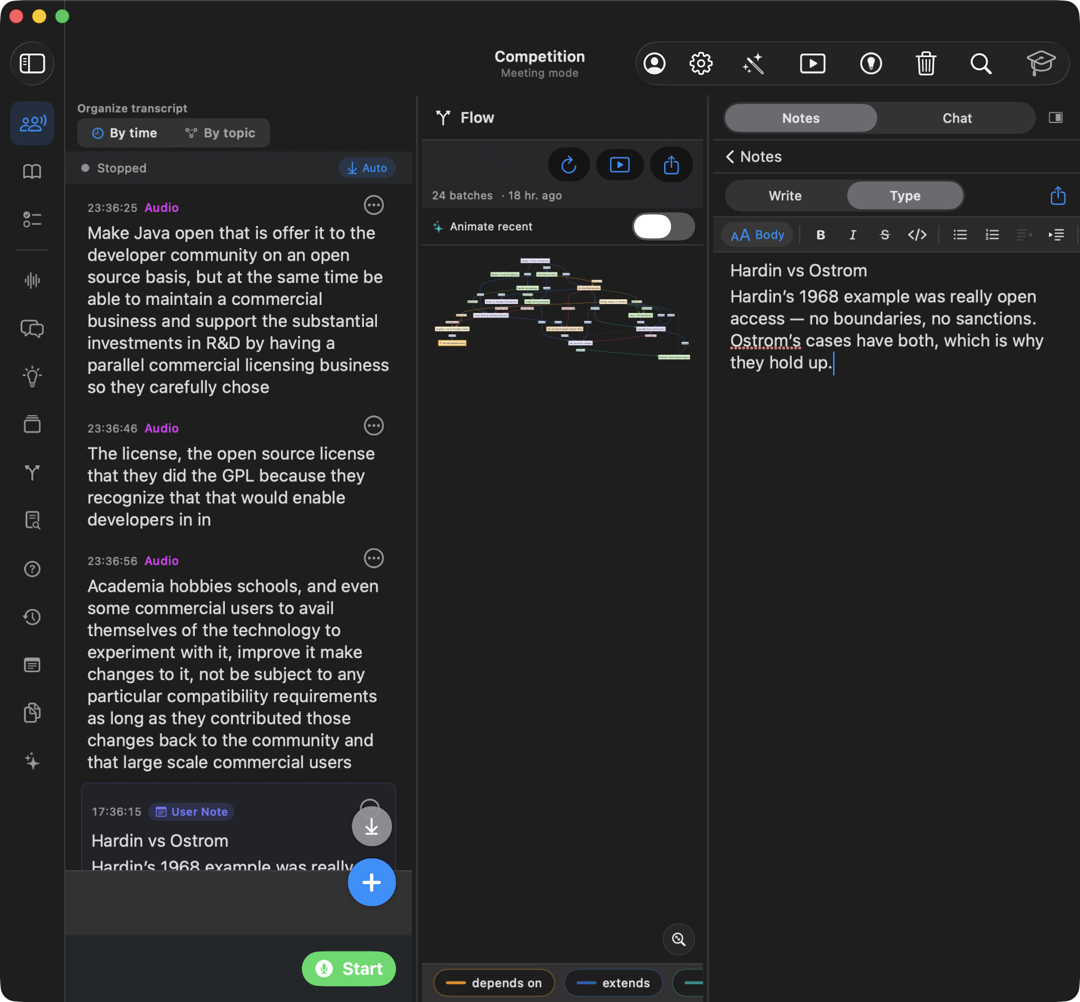The image size is (1080, 1002).
Task: Open search magnifier in top toolbar
Action: [x=981, y=63]
